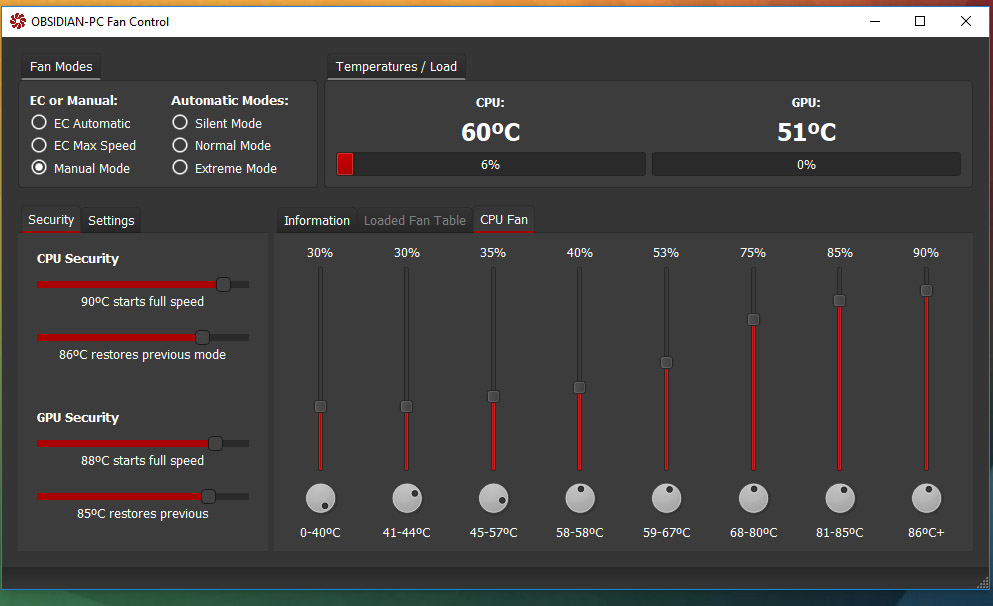Click the 81-85ºC temperature range dial
Image resolution: width=993 pixels, height=606 pixels.
[839, 498]
